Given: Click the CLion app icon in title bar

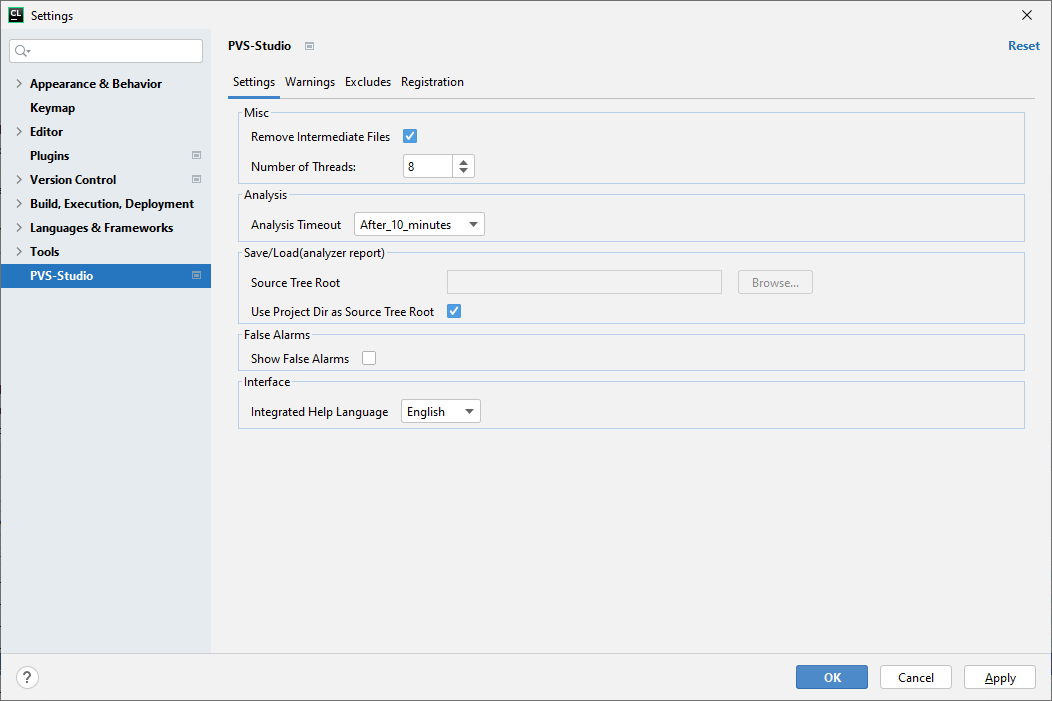Looking at the screenshot, I should [x=15, y=15].
